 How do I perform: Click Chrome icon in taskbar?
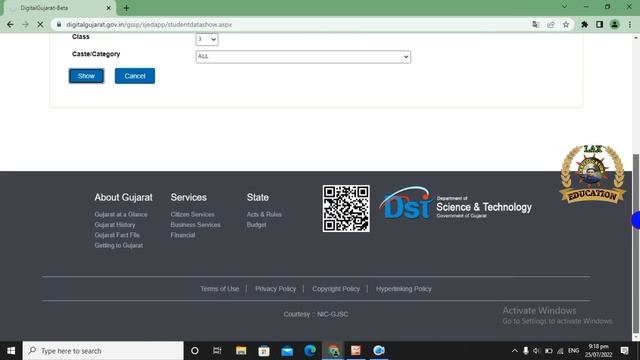click(x=333, y=351)
